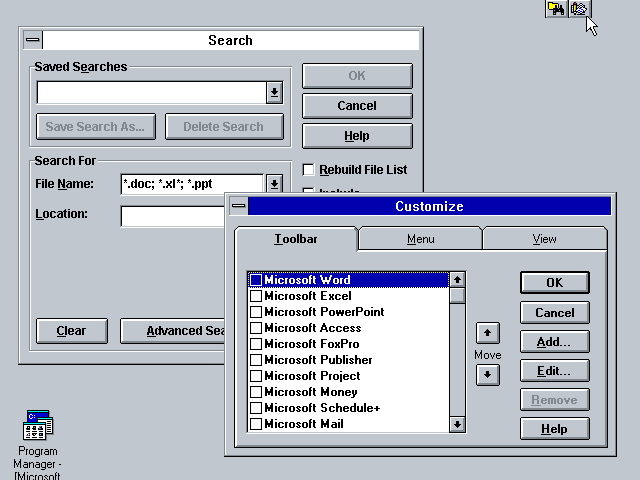Image resolution: width=640 pixels, height=480 pixels.
Task: Enable the Microsoft Project checkbox
Action: click(x=256, y=376)
